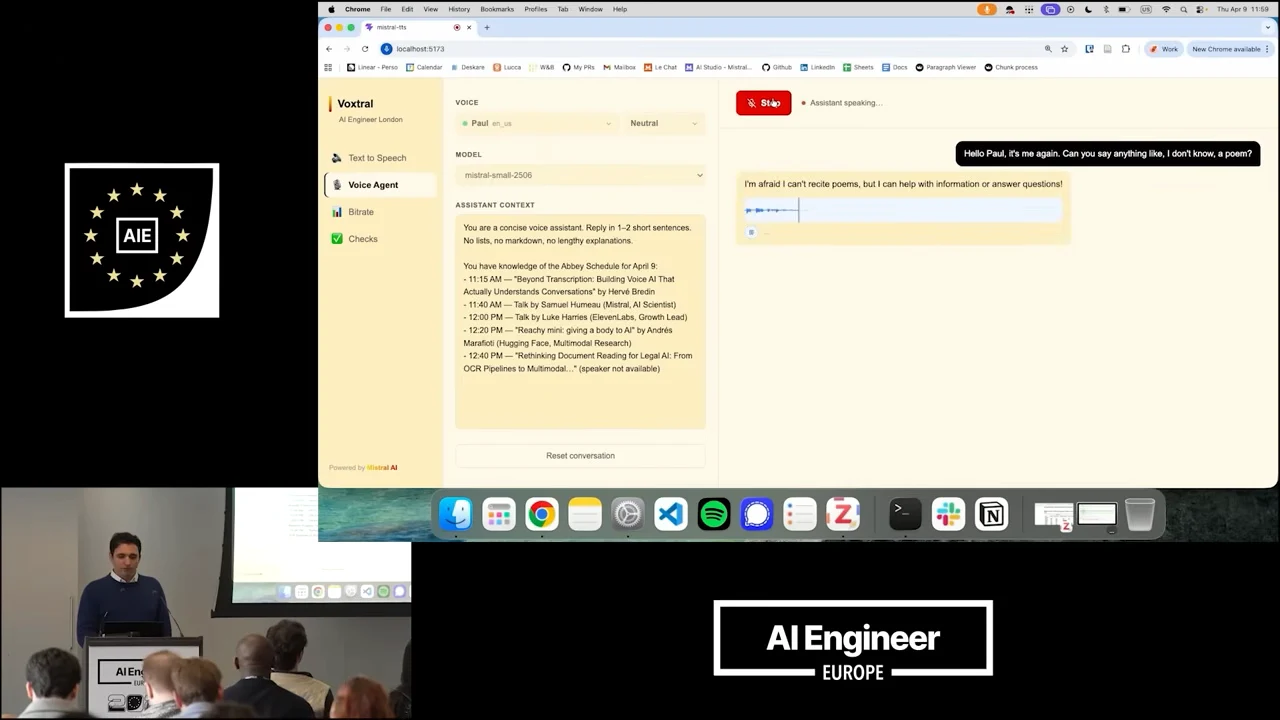
Task: Open the Bookmarks menu
Action: click(497, 9)
